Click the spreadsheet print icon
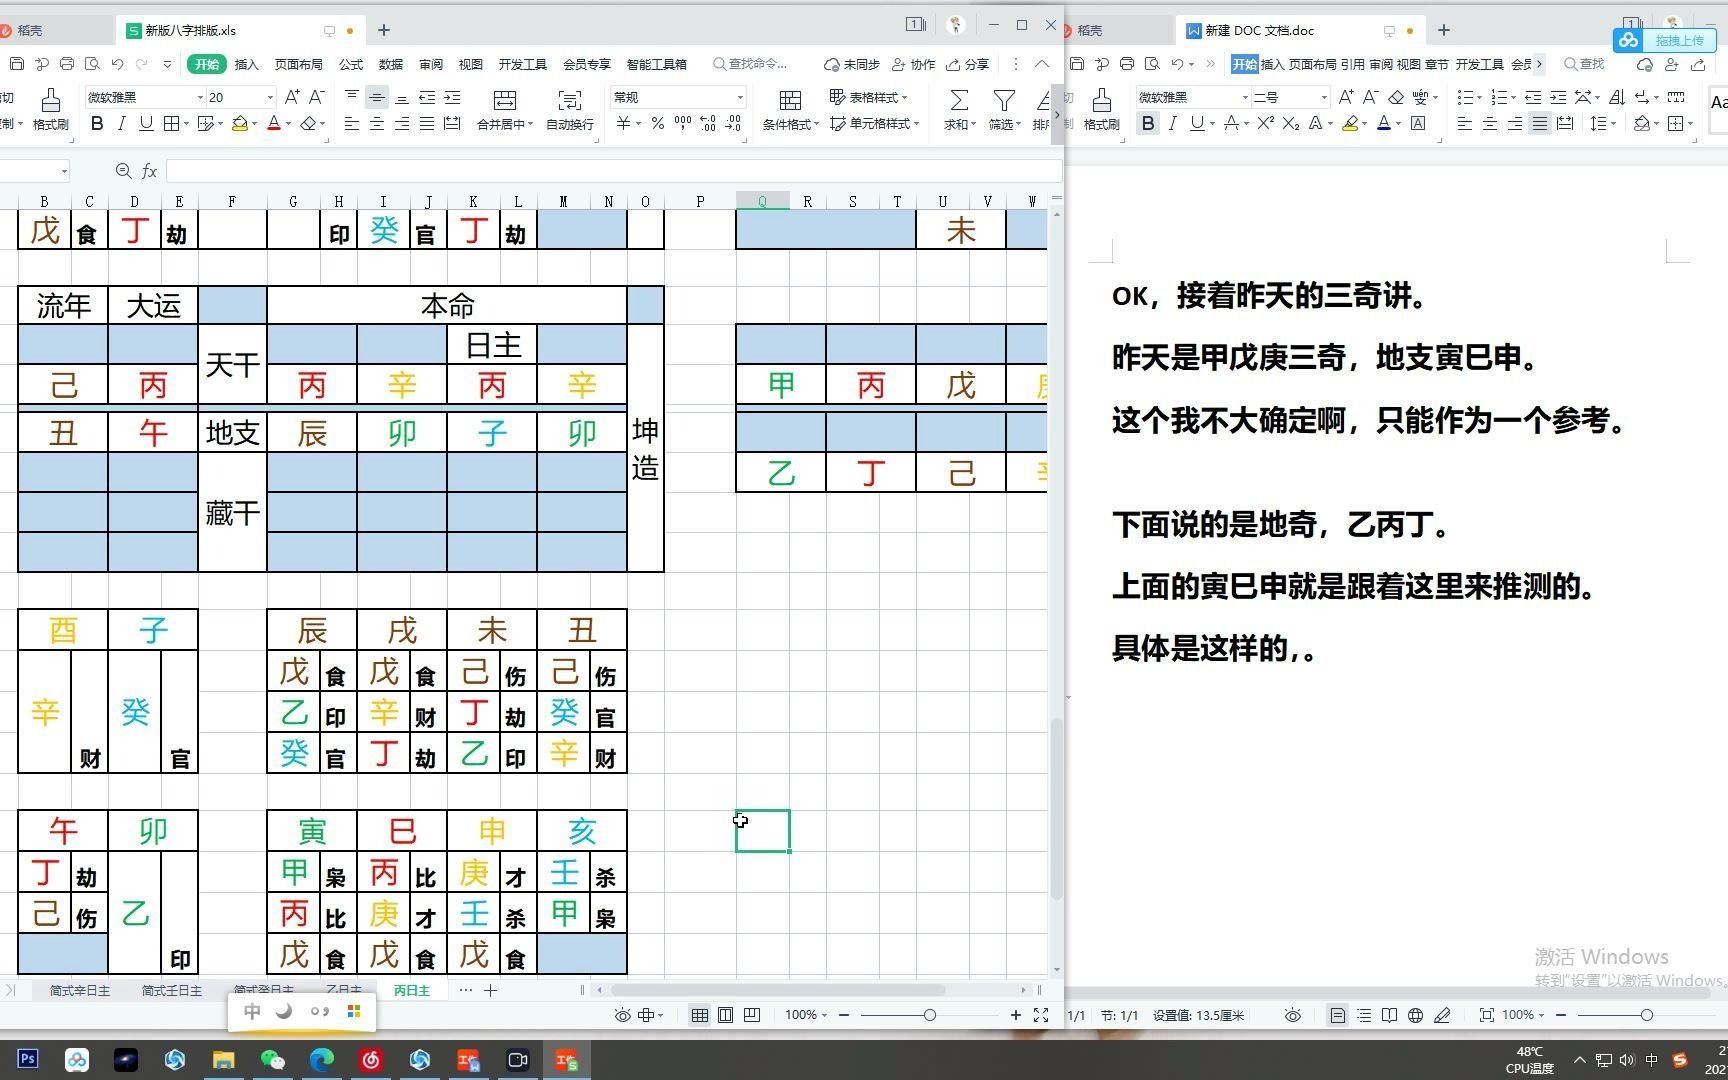 [x=67, y=64]
